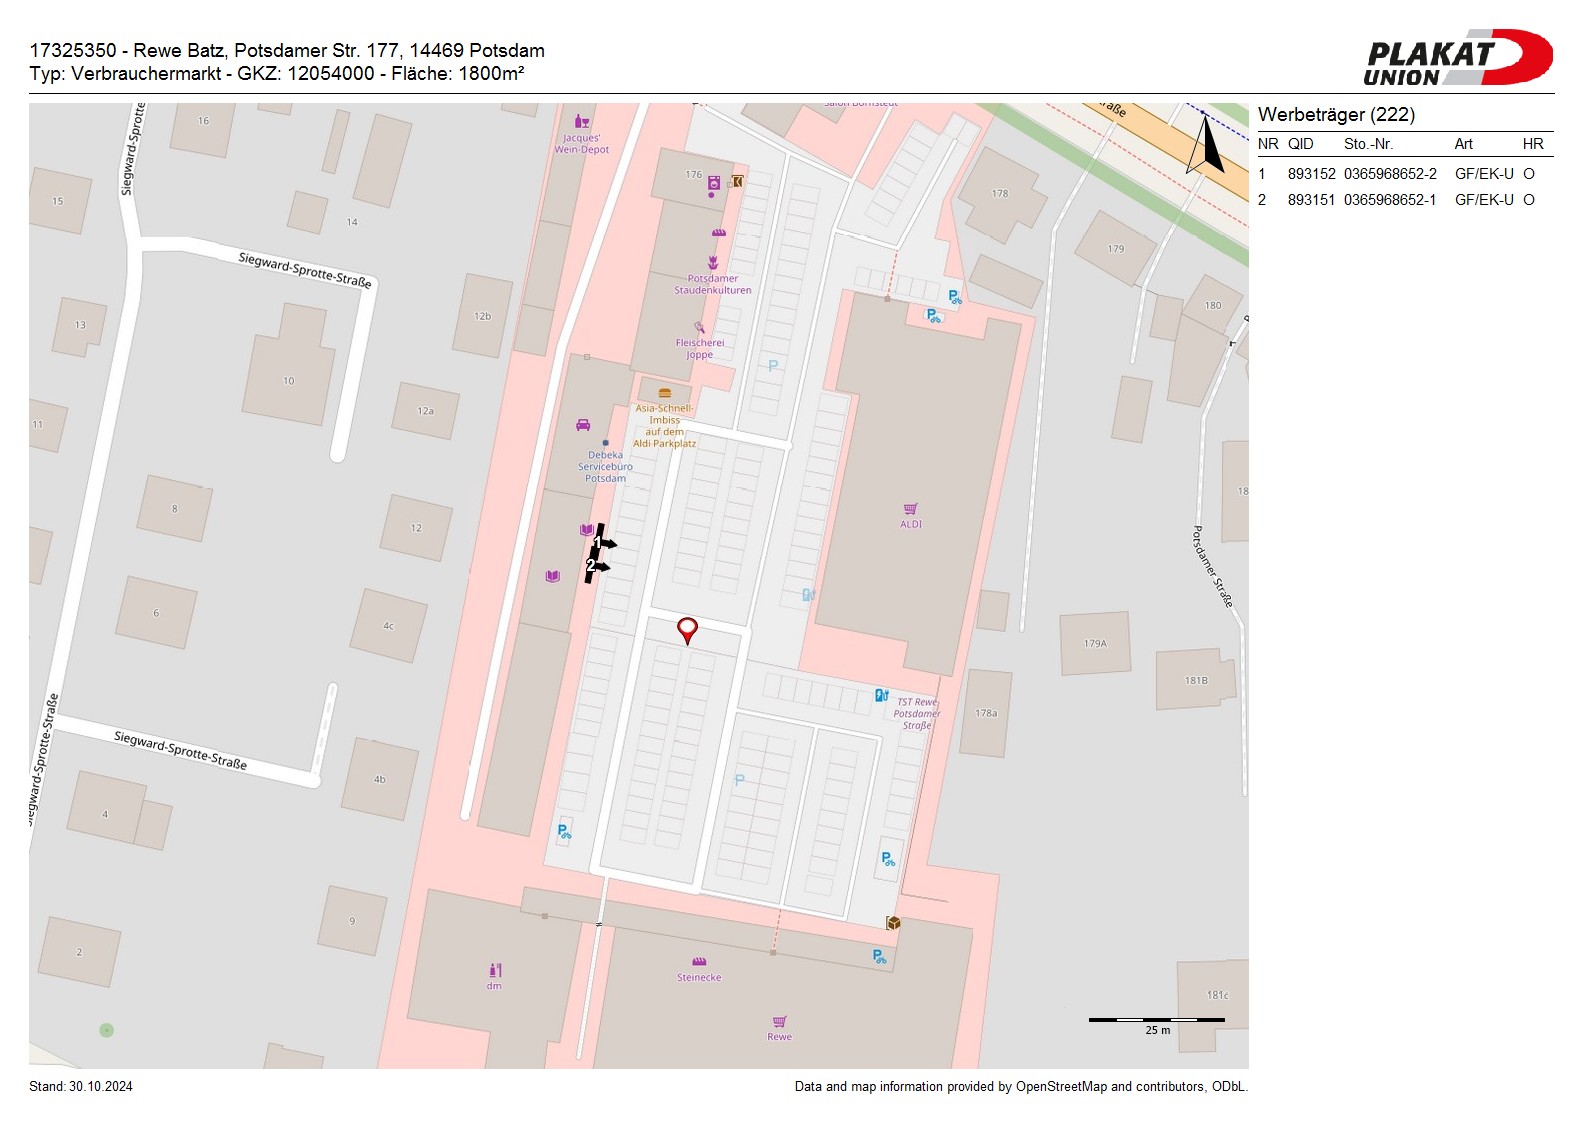Click the Jacques' Wein-Depot bottle icon
The width and height of the screenshot is (1587, 1123).
pos(581,121)
